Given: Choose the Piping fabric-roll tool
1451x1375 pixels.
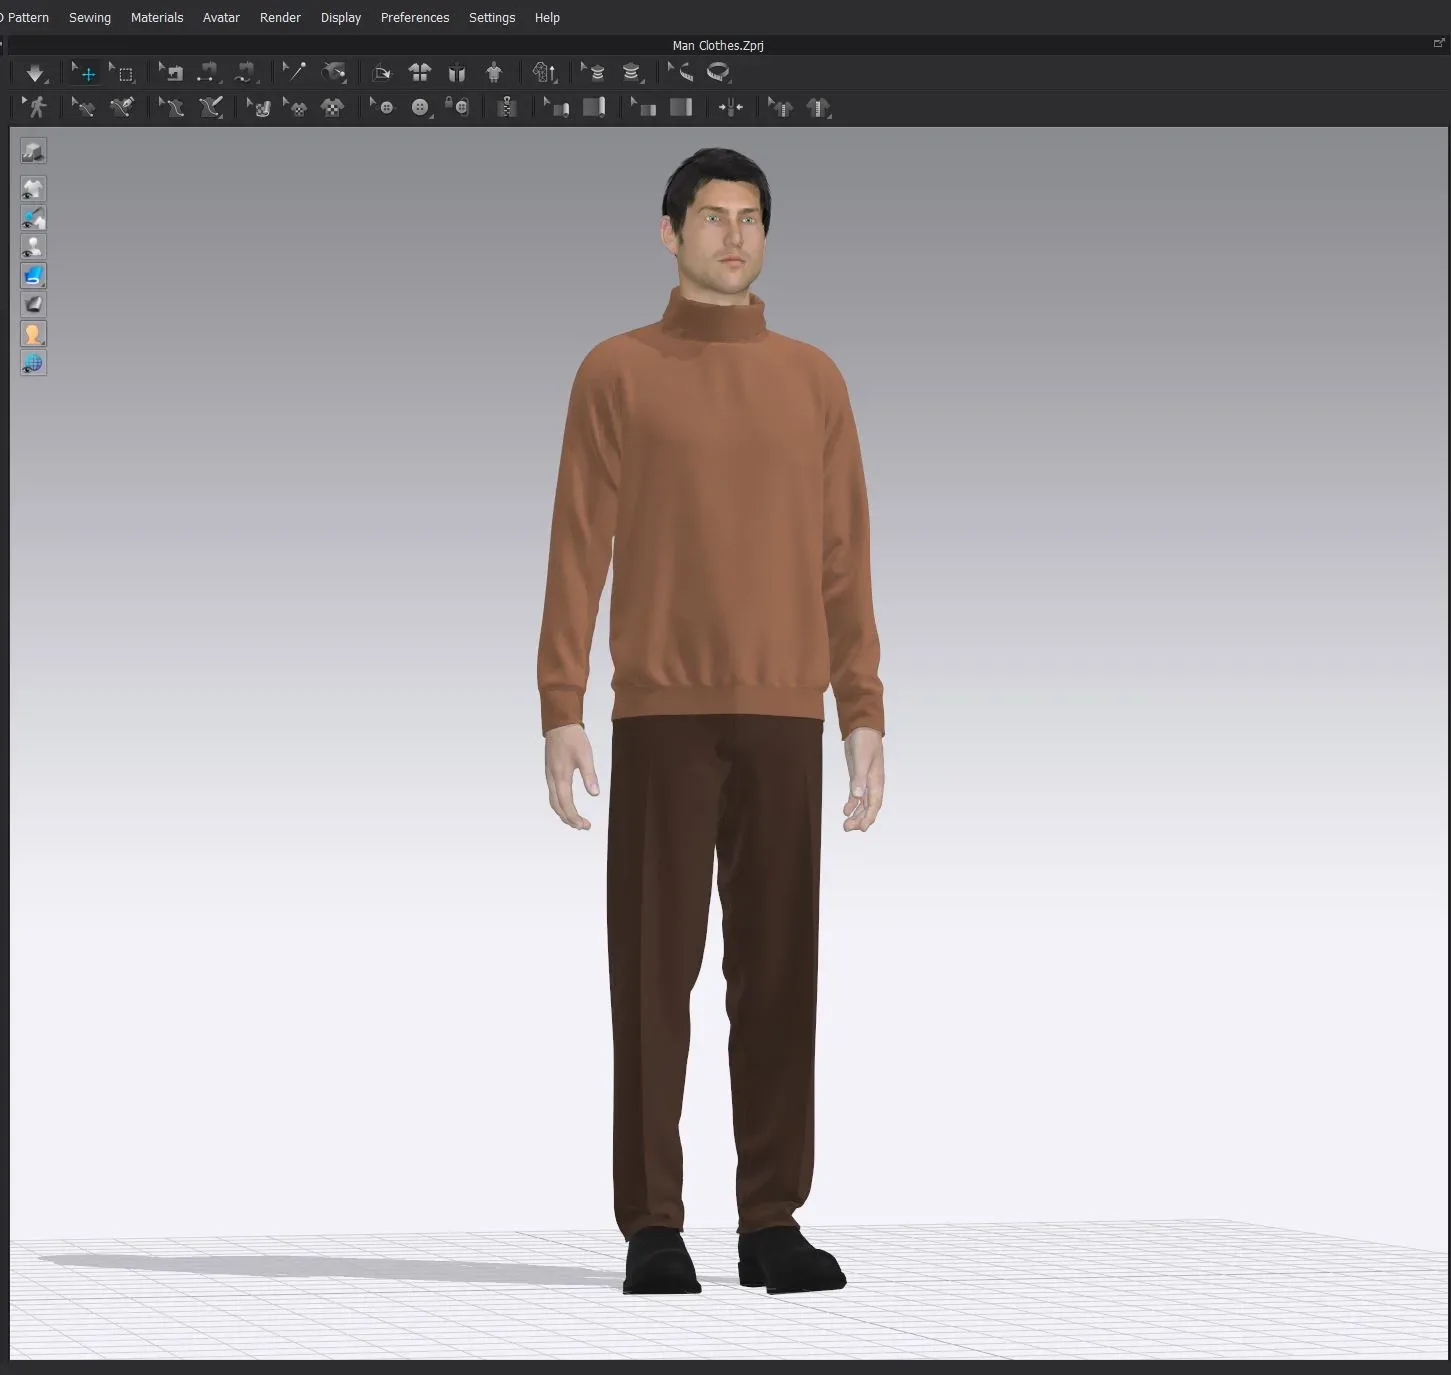Looking at the screenshot, I should 594,107.
